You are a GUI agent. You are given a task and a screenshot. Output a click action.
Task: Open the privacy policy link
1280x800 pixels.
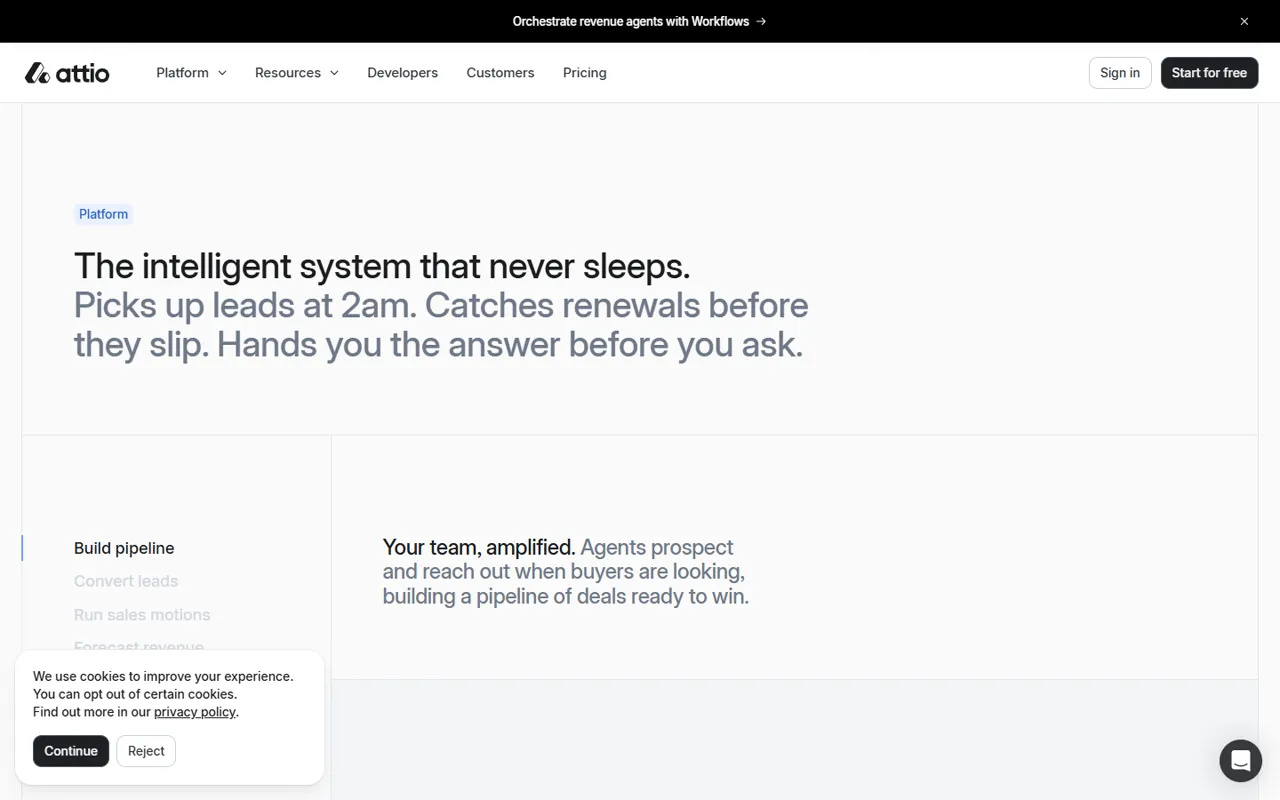point(195,712)
